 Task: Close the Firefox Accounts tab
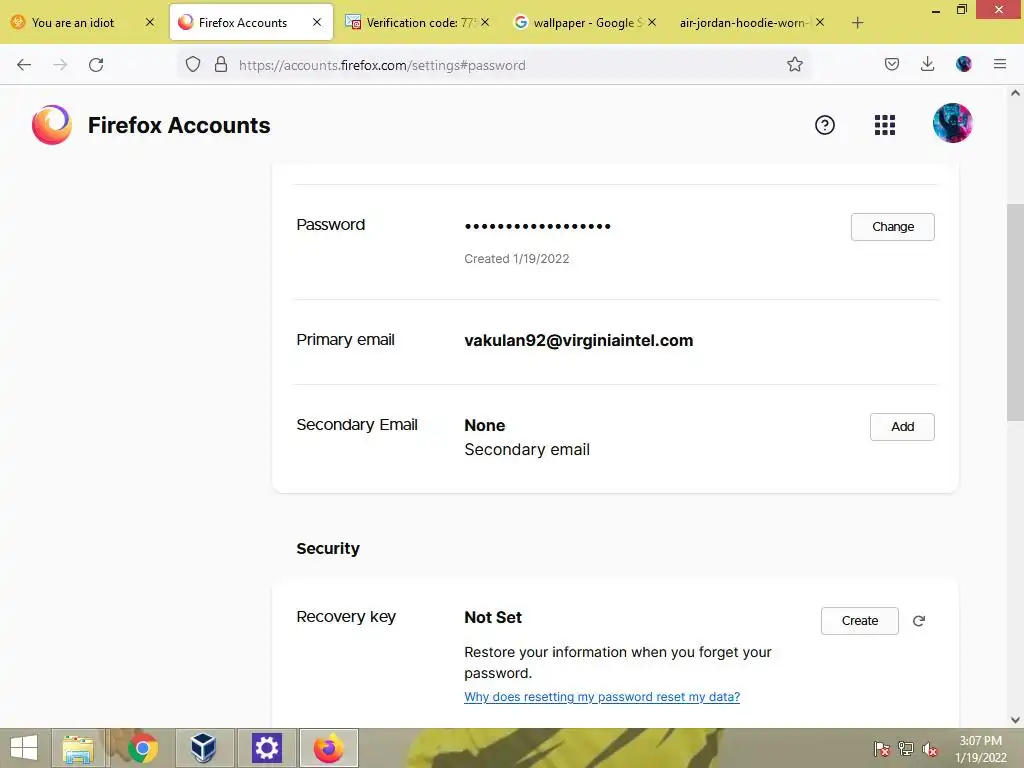tap(317, 22)
